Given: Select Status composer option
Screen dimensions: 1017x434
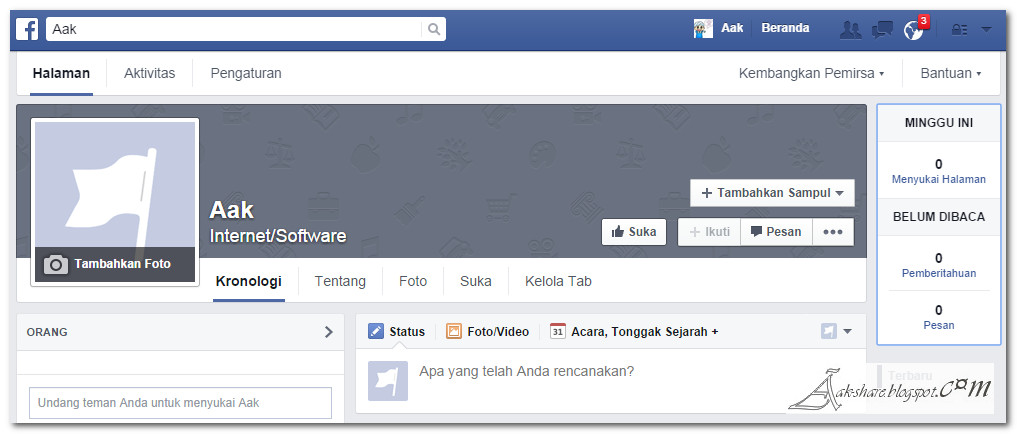Looking at the screenshot, I should pos(396,332).
